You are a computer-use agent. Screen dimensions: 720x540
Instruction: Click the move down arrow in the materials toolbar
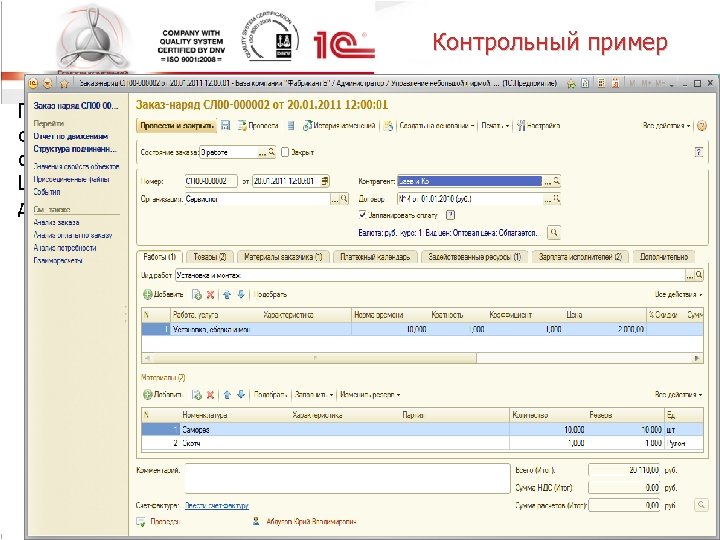241,395
